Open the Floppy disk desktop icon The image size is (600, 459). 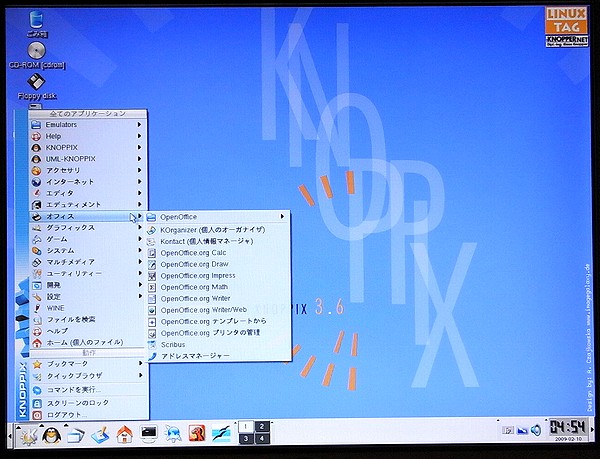37,81
